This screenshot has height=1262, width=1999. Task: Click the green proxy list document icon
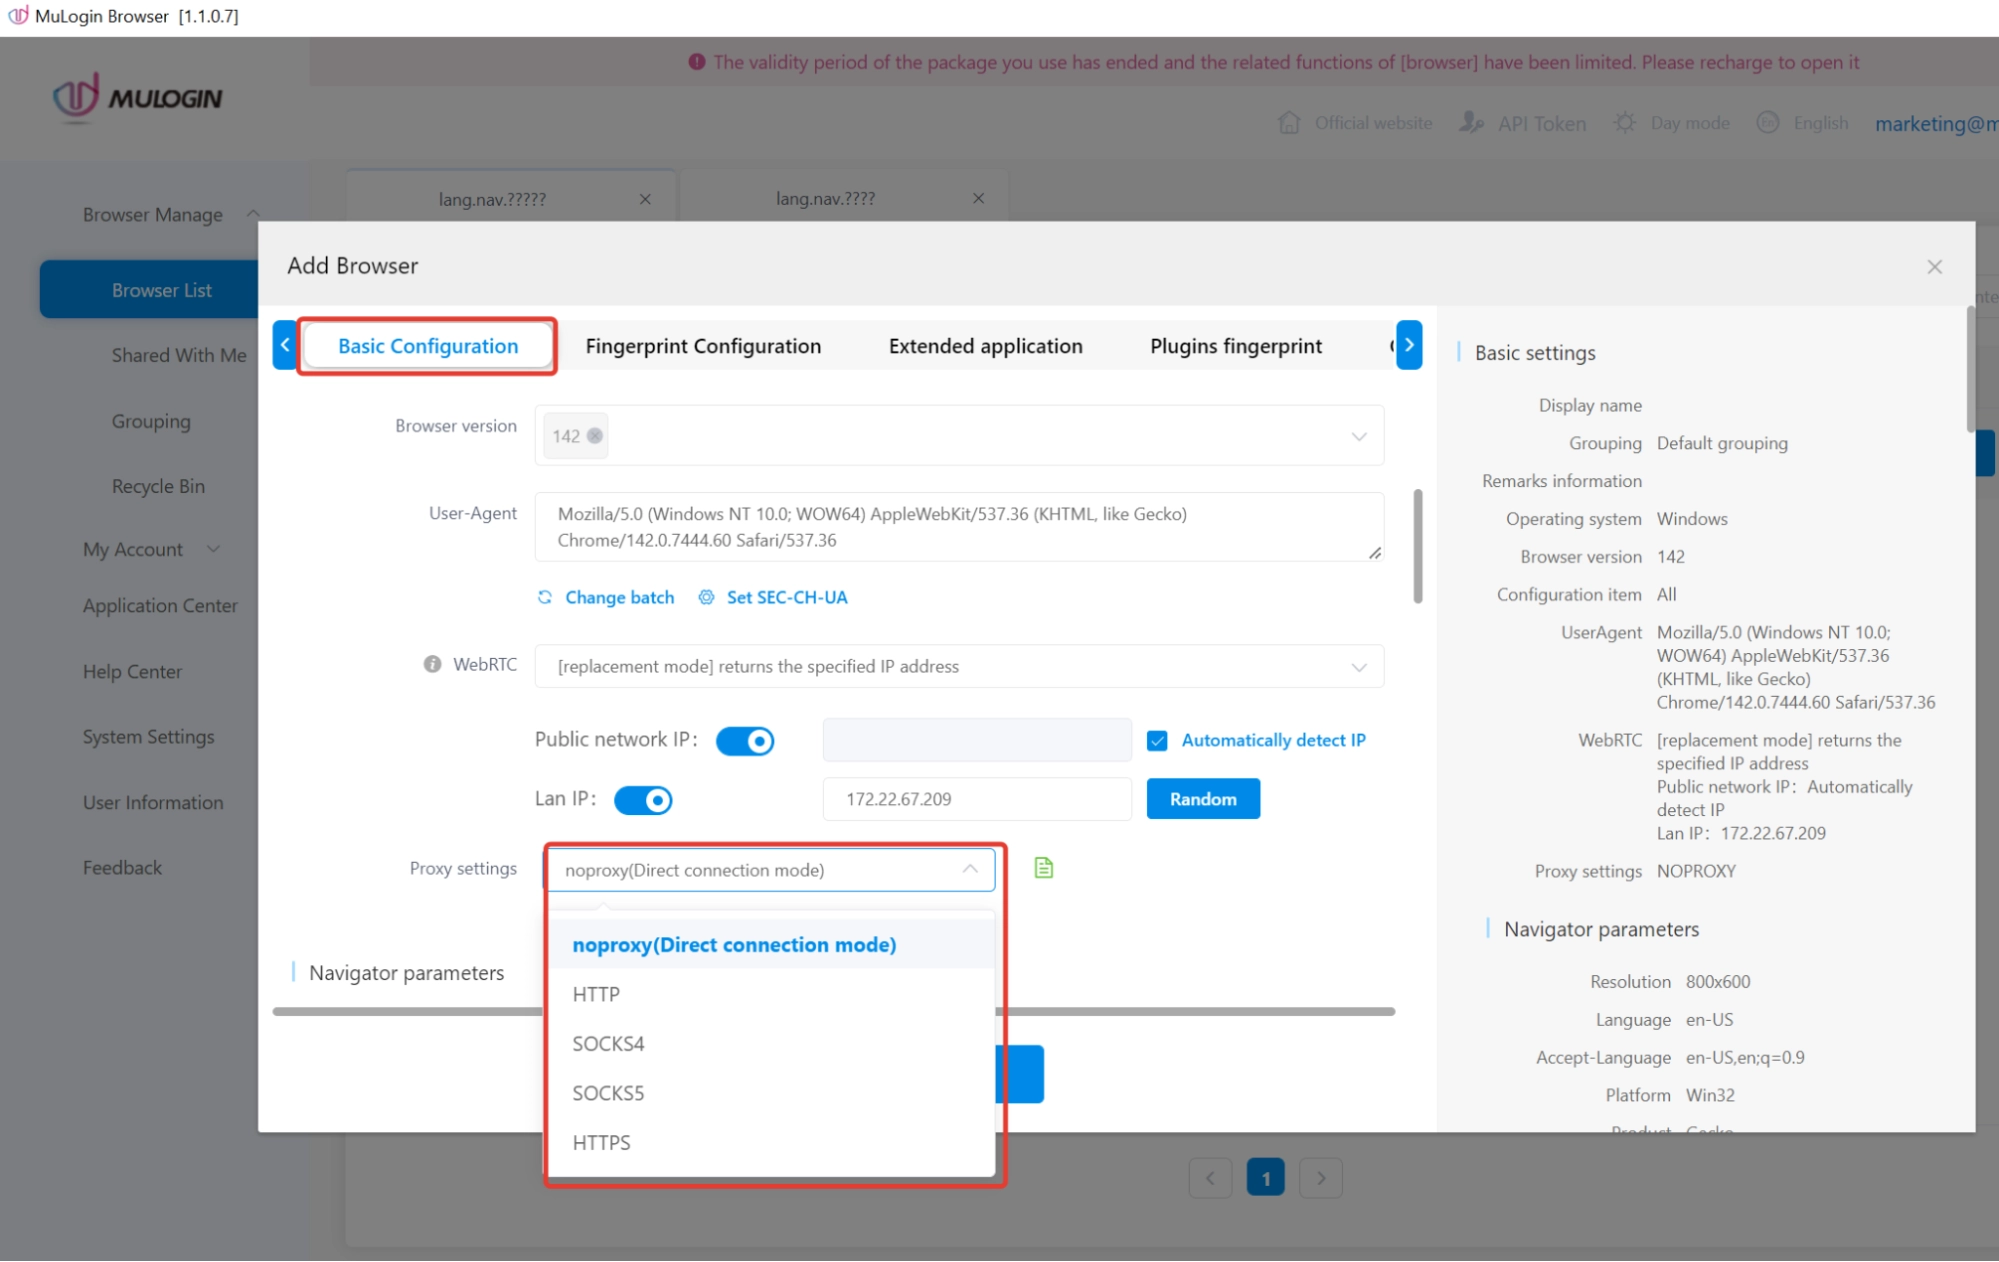tap(1043, 868)
